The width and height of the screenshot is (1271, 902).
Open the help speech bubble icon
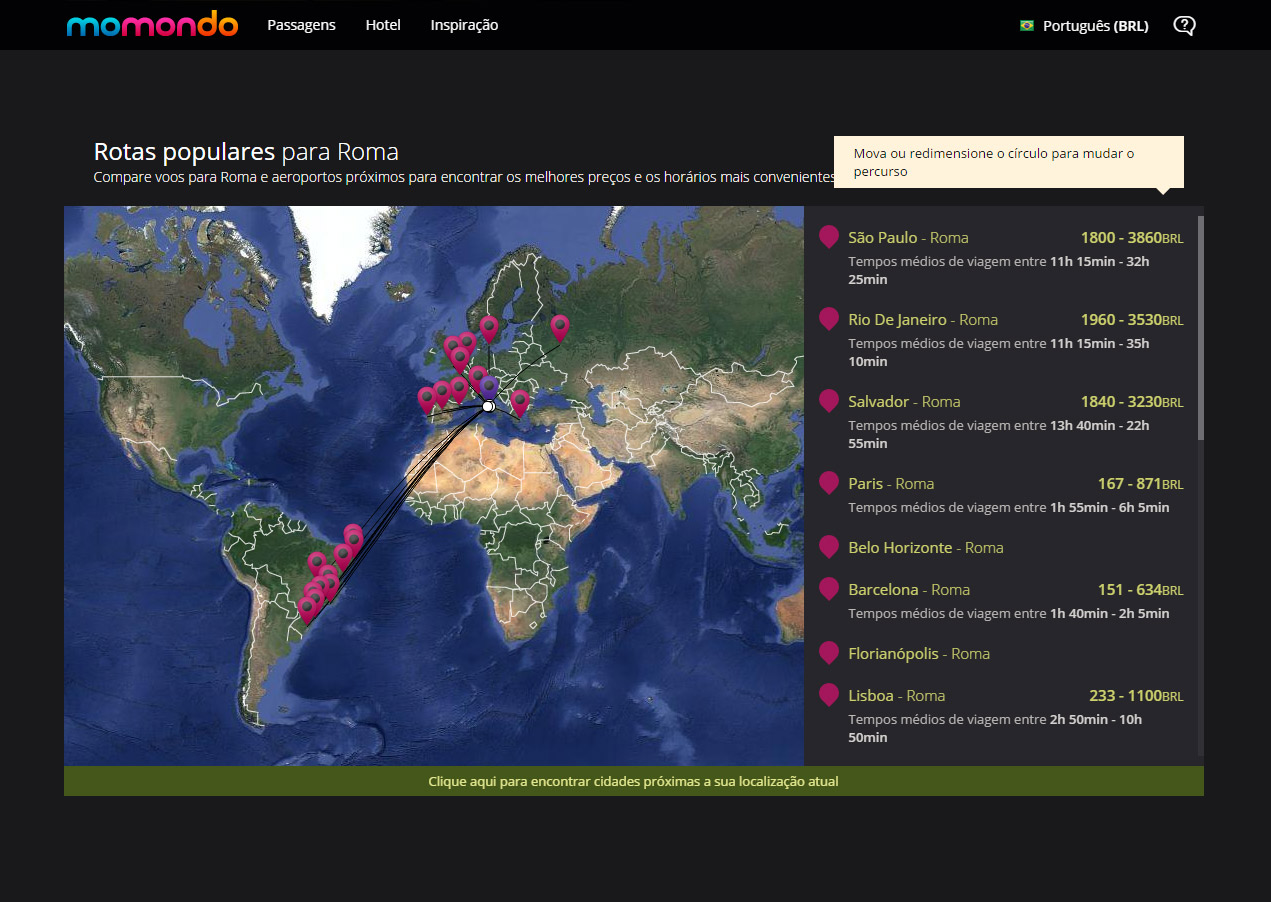point(1184,26)
